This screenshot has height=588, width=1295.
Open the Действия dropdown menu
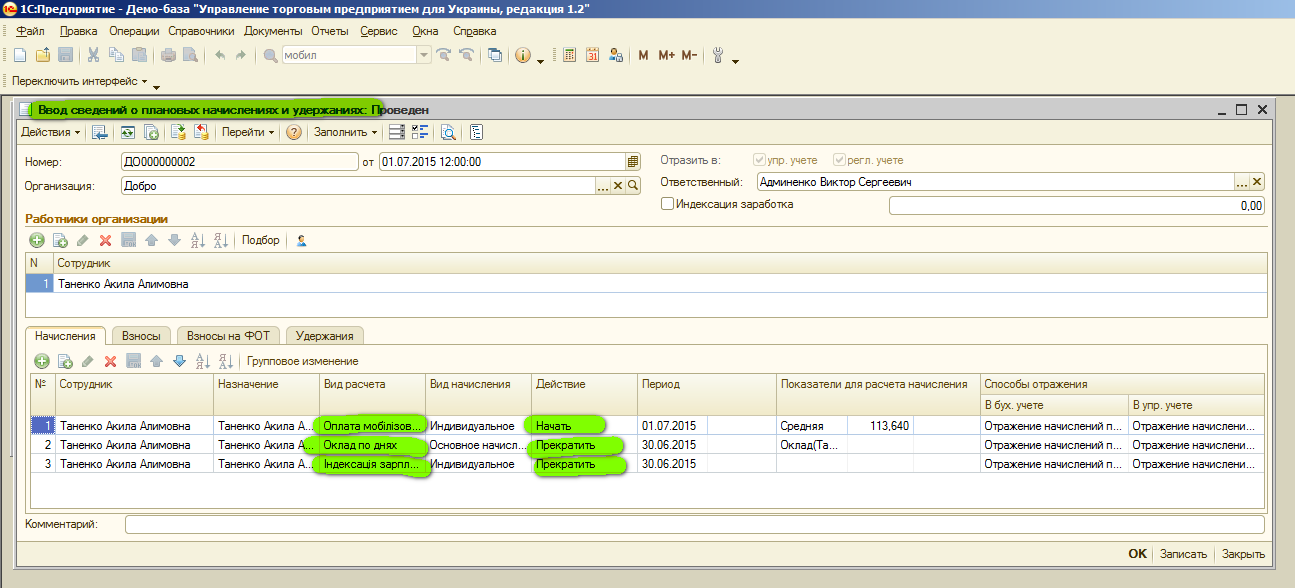point(51,131)
